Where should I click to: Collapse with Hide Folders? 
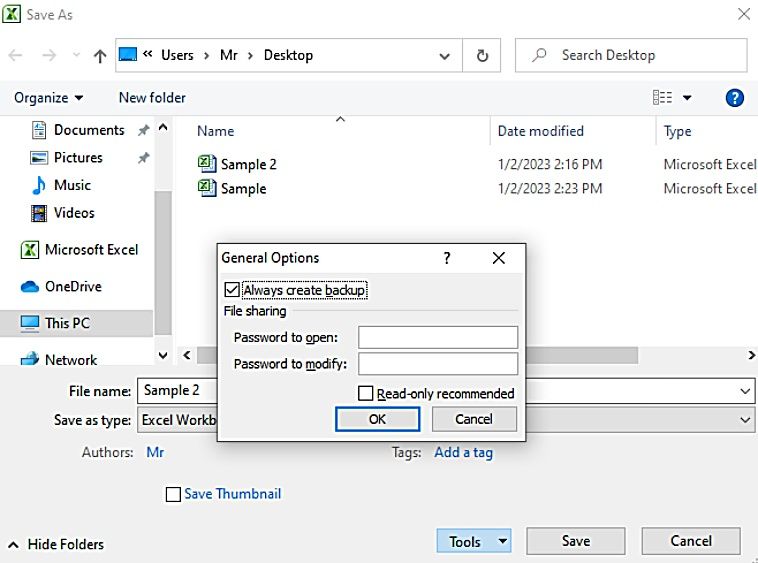pos(56,544)
